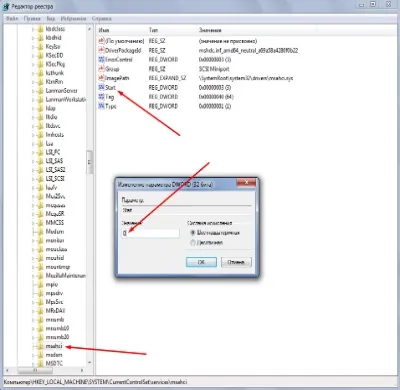Select the LSI_SAS2 tree item

[x=56, y=170]
